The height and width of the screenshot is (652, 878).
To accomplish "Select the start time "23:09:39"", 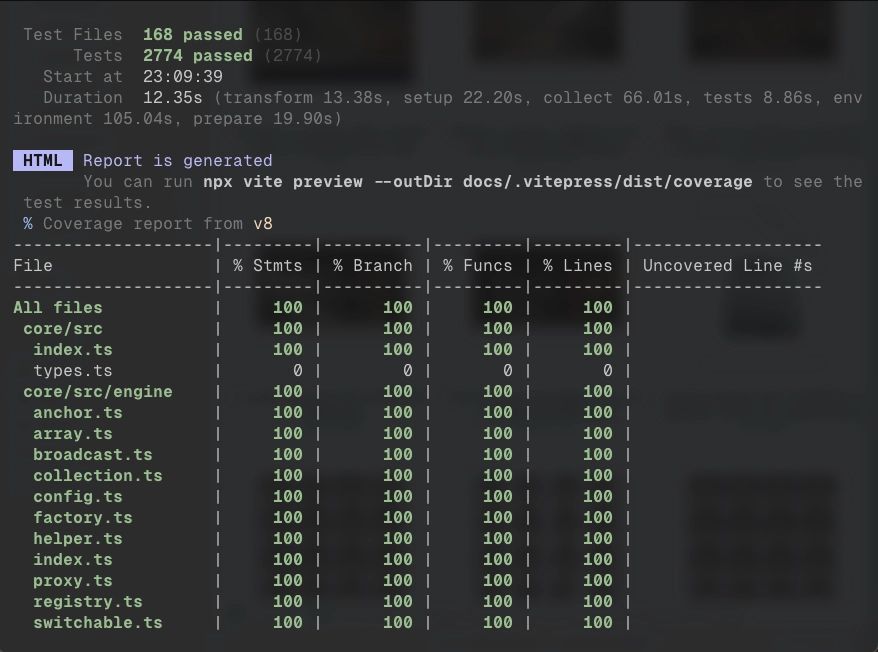I will (183, 77).
